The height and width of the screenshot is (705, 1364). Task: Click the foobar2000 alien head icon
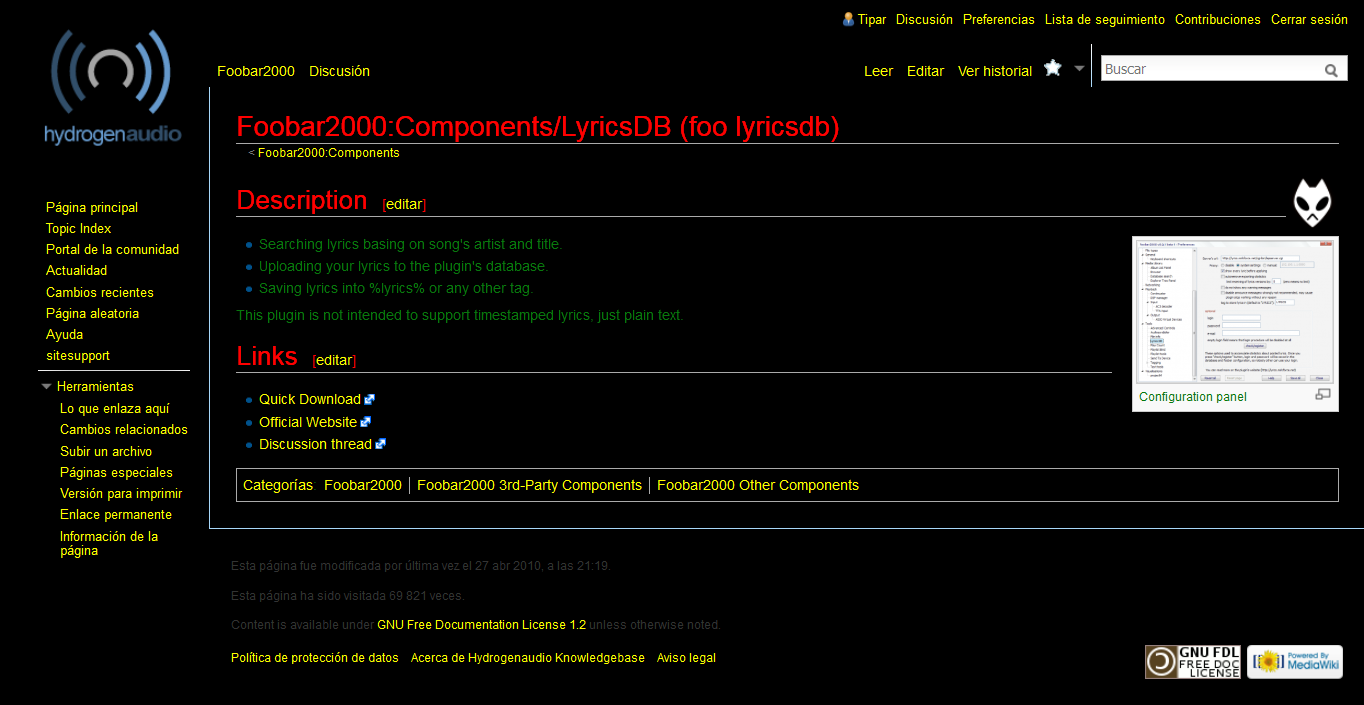click(1312, 203)
